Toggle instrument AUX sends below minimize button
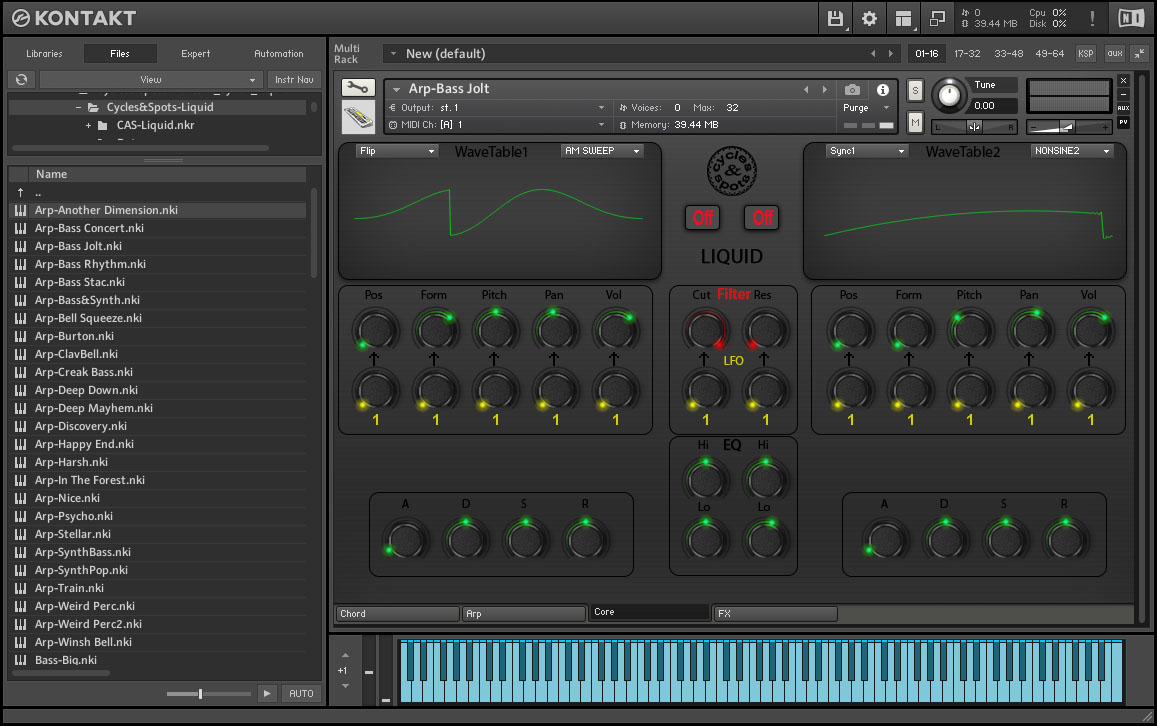The width and height of the screenshot is (1157, 726). click(x=1123, y=108)
